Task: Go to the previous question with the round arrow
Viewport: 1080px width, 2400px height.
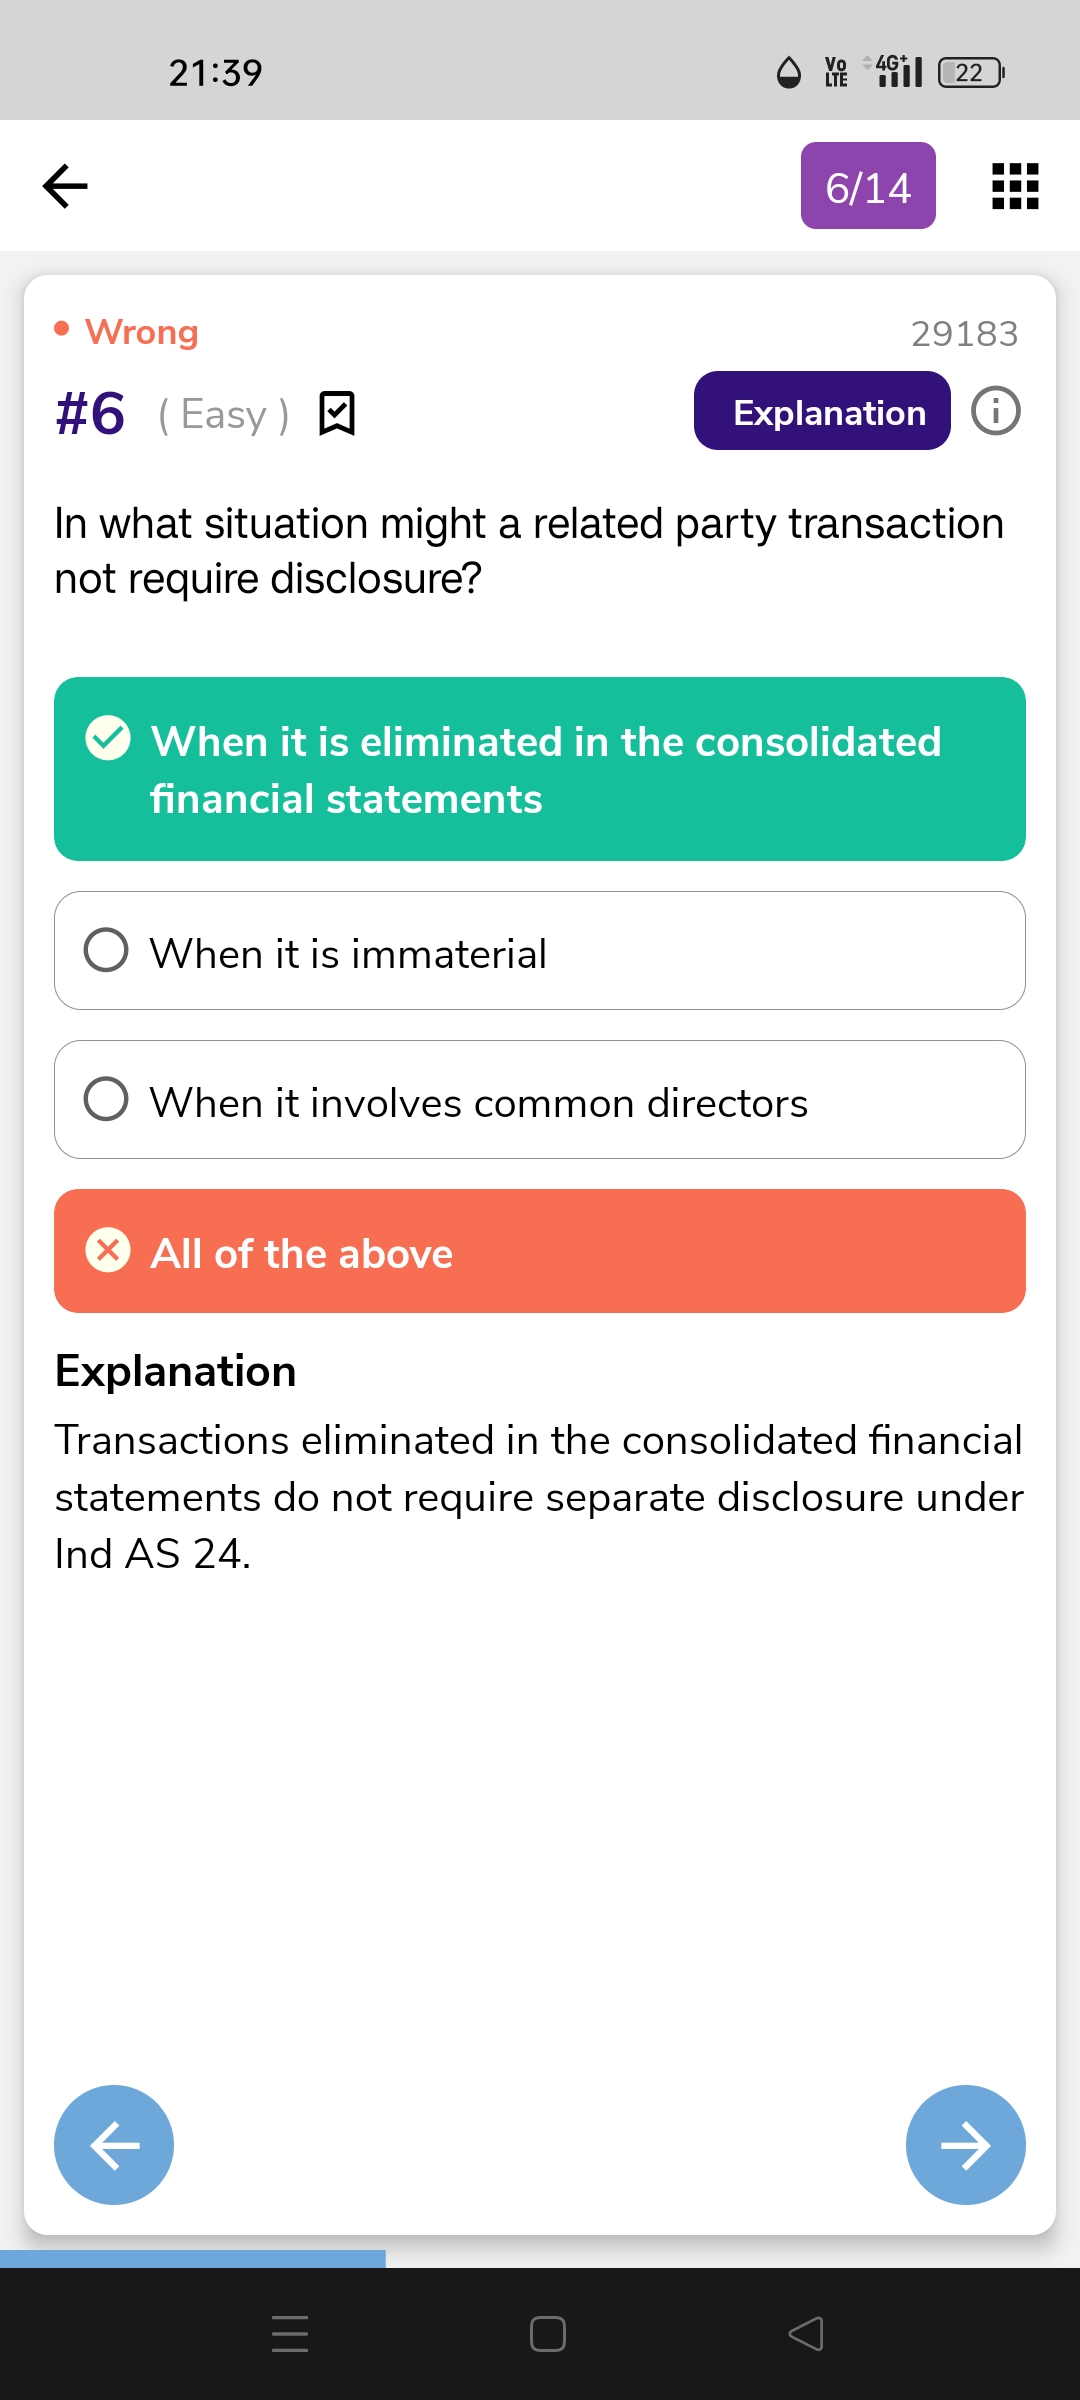Action: click(114, 2145)
